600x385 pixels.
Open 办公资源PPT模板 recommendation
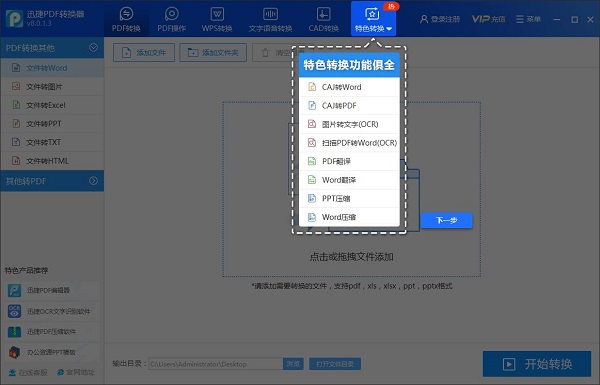(x=52, y=352)
